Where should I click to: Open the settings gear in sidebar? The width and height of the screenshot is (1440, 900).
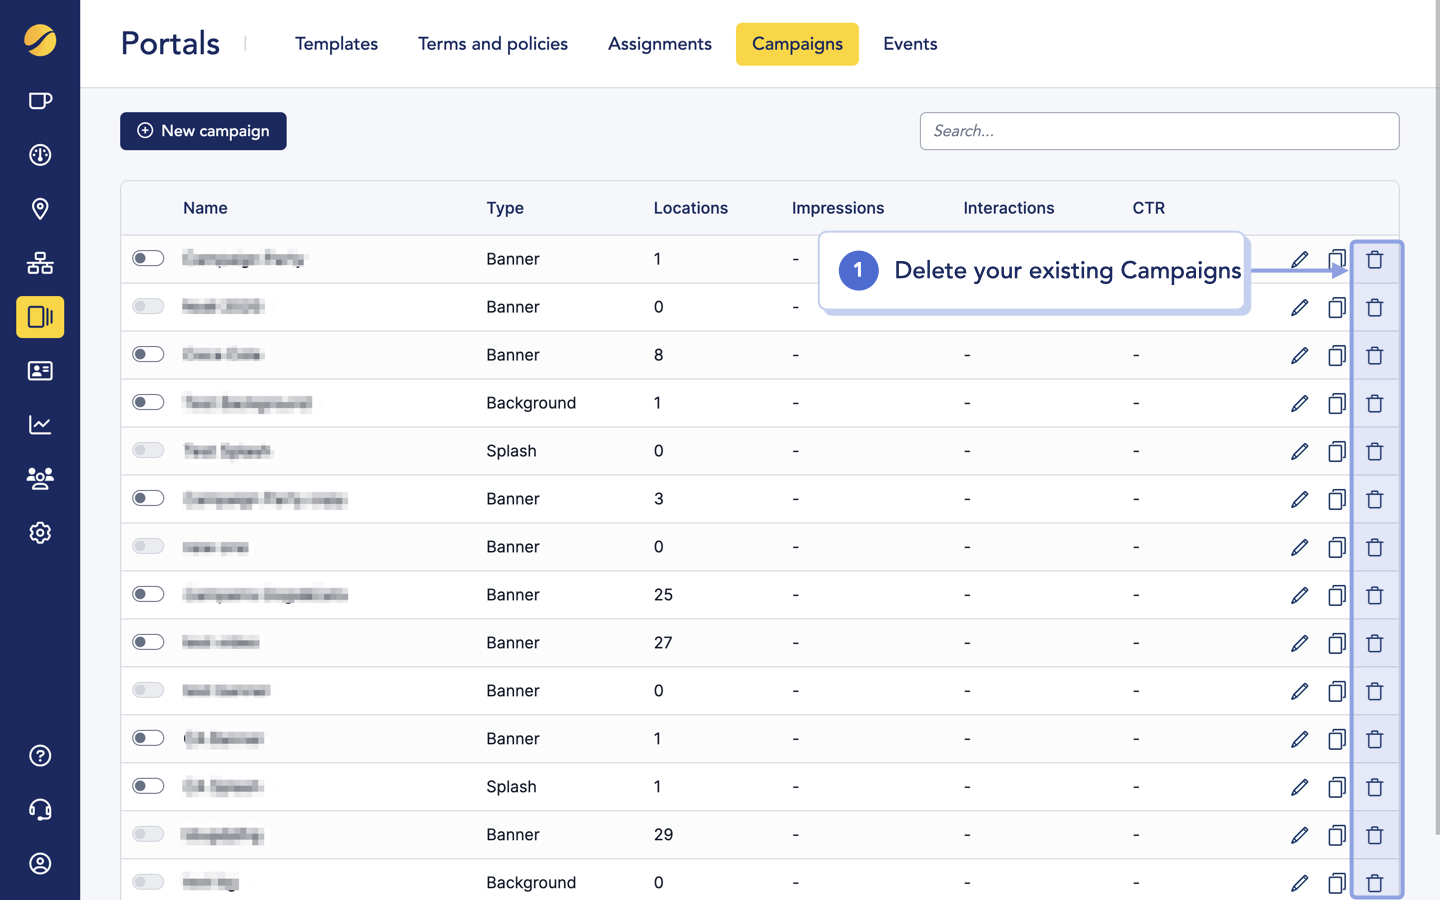pyautogui.click(x=40, y=533)
